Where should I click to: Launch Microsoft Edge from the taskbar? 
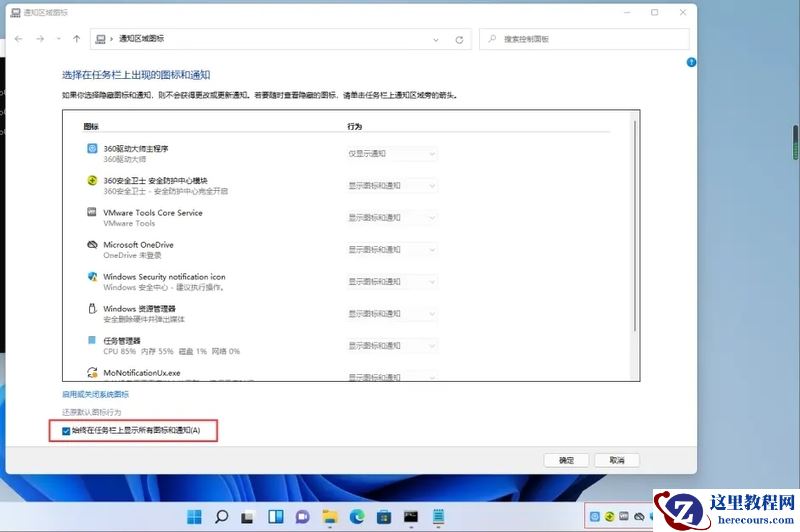click(357, 517)
